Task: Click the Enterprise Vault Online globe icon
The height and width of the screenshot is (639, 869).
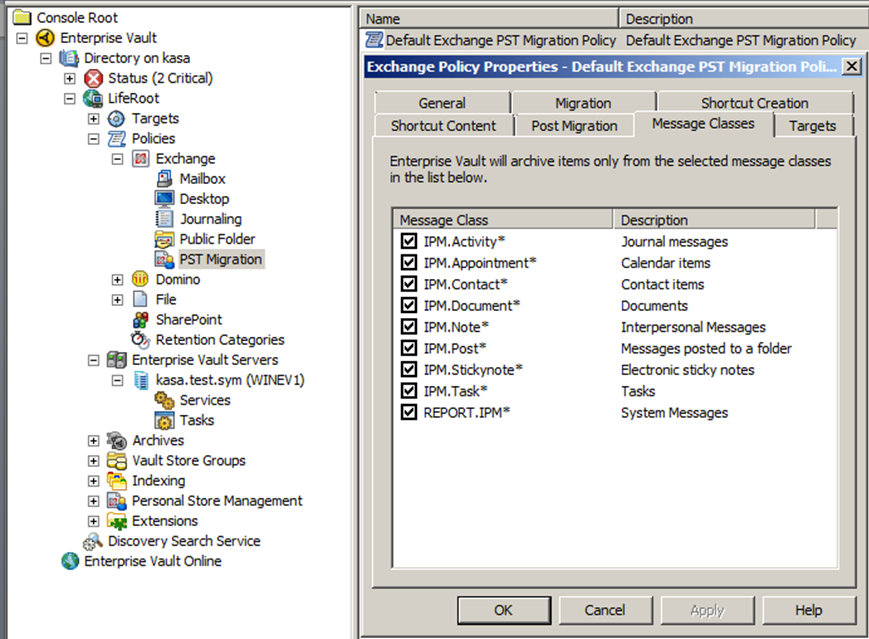Action: point(70,561)
